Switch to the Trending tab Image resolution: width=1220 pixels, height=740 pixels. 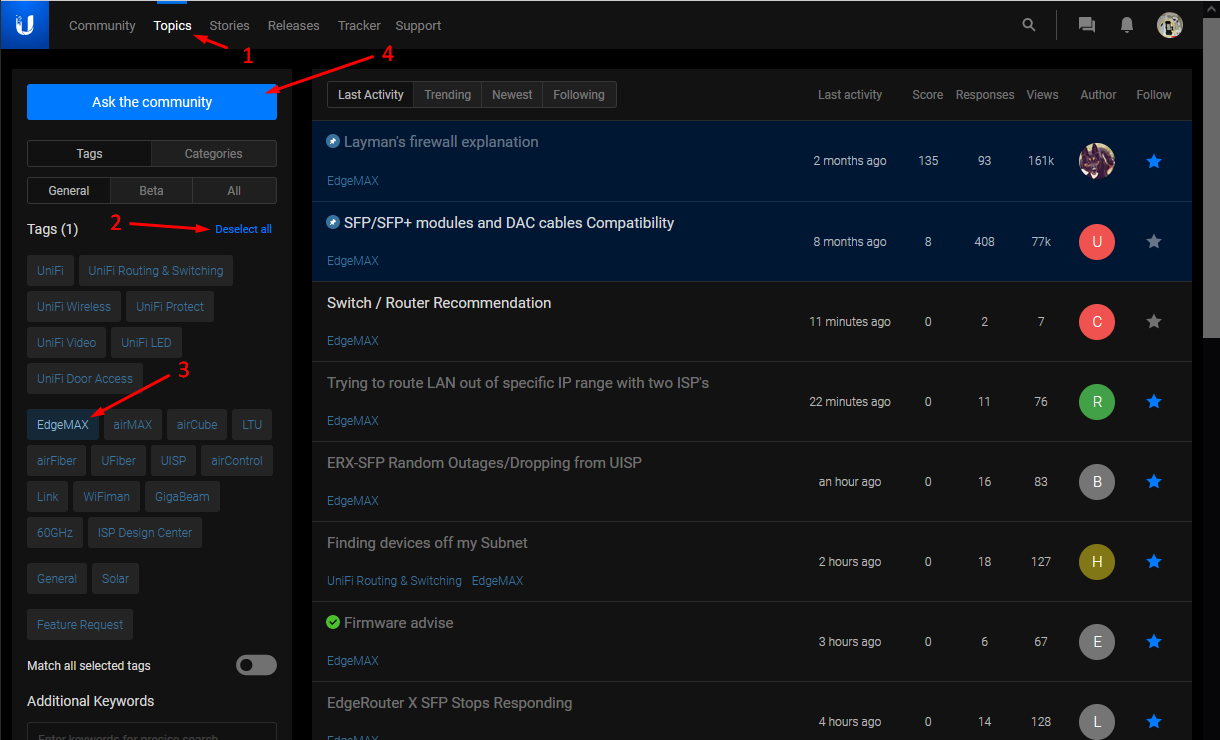(x=447, y=95)
